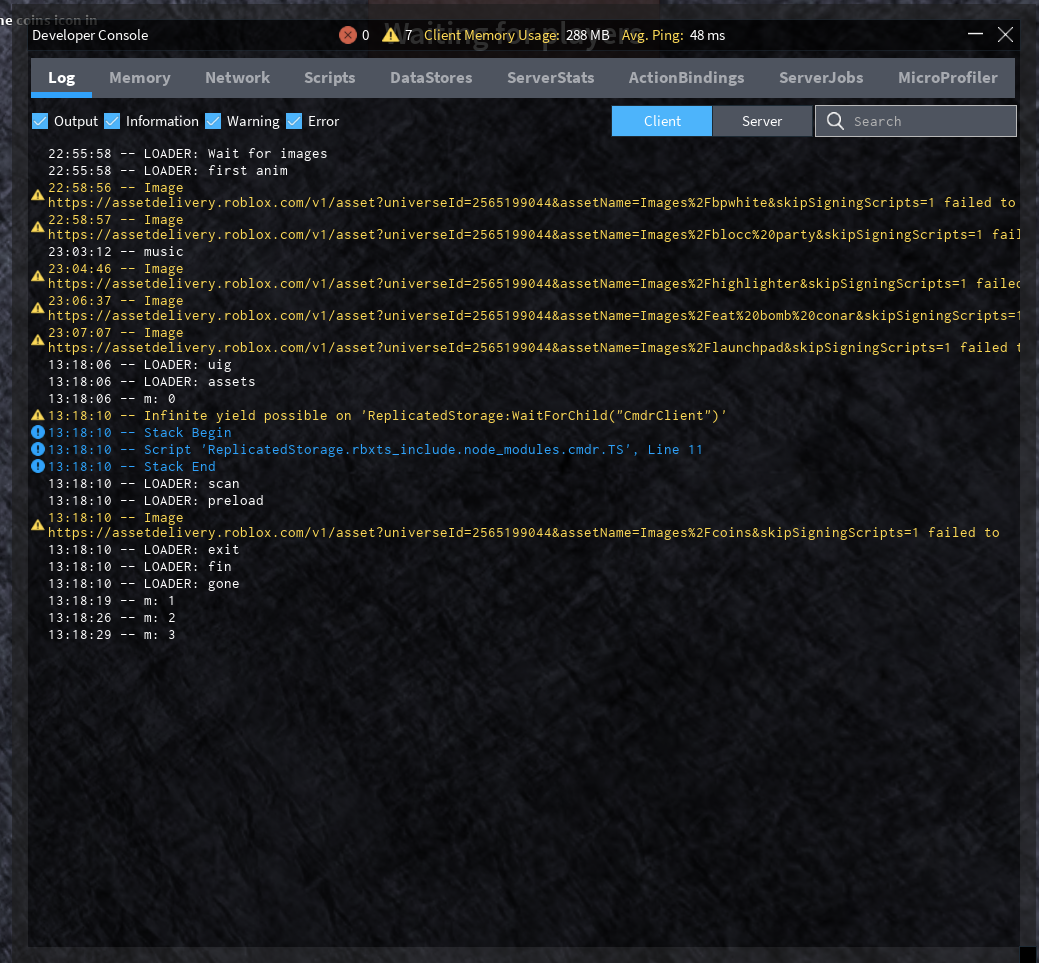The width and height of the screenshot is (1039, 963).
Task: Click info icon beside Stack End
Action: tap(38, 466)
